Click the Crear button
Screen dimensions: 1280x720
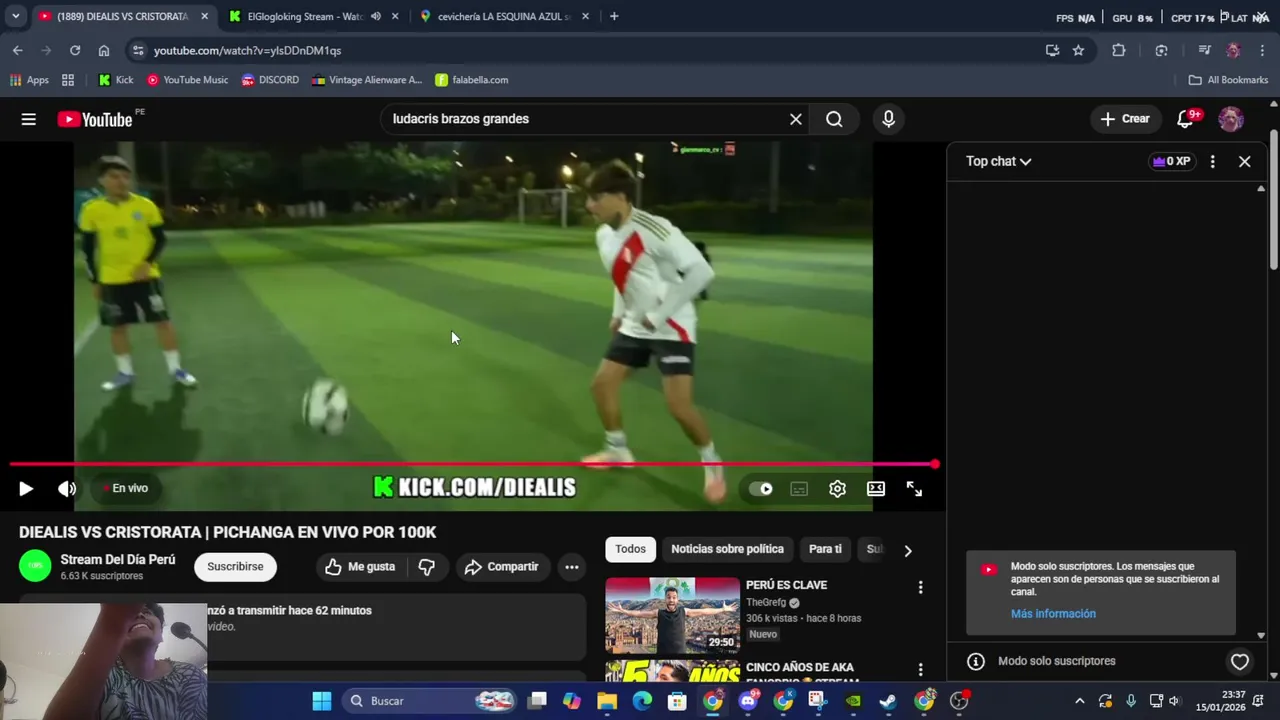click(1126, 119)
